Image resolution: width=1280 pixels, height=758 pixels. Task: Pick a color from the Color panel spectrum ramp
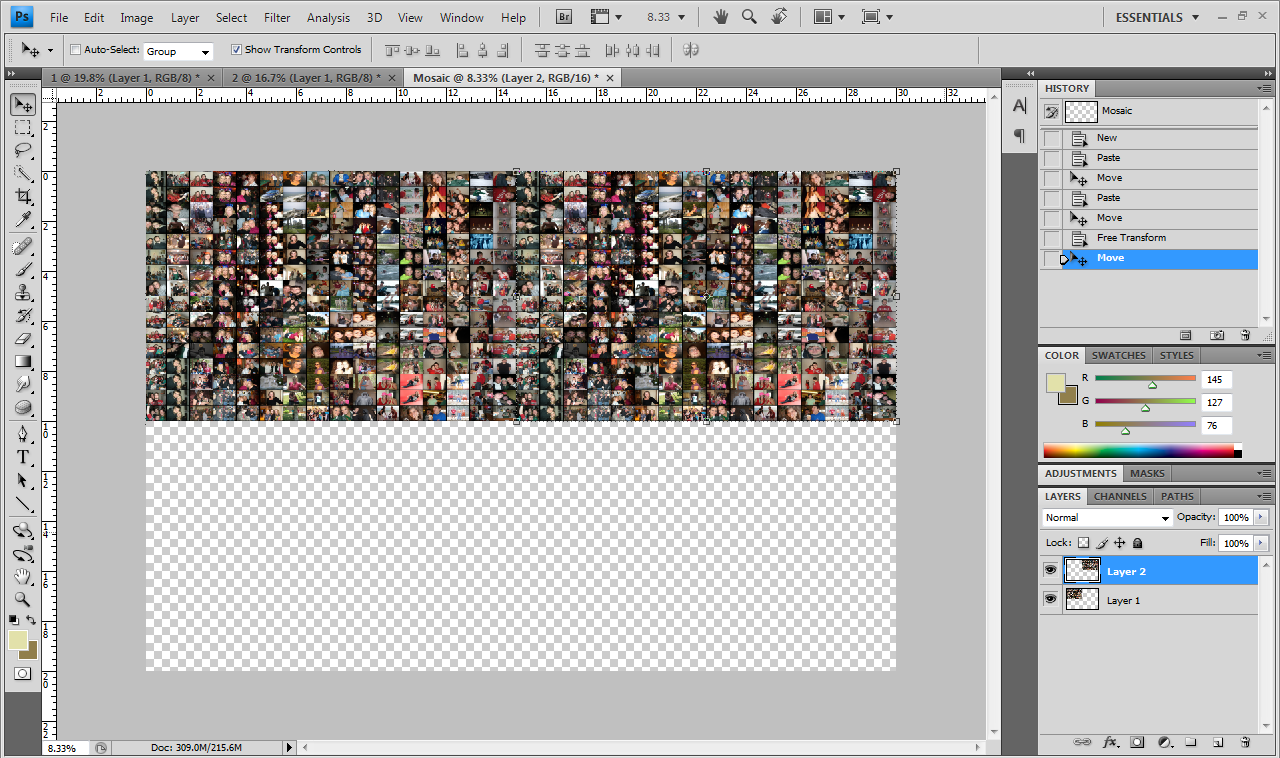pyautogui.click(x=1138, y=451)
